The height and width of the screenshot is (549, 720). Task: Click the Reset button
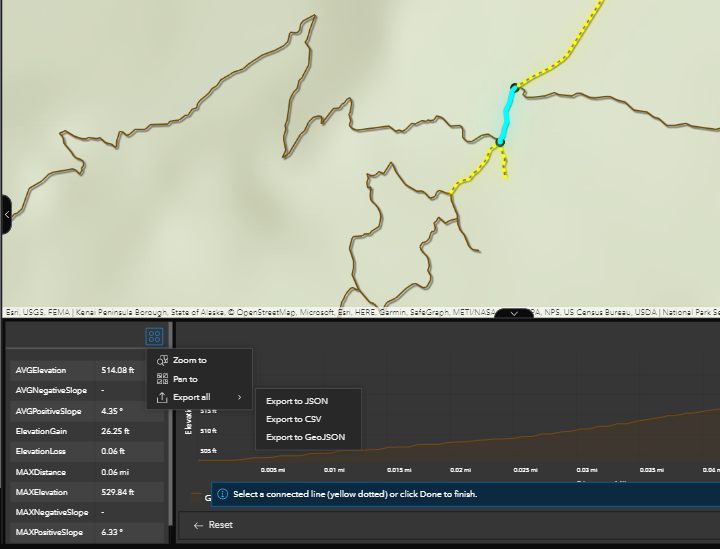[x=213, y=525]
